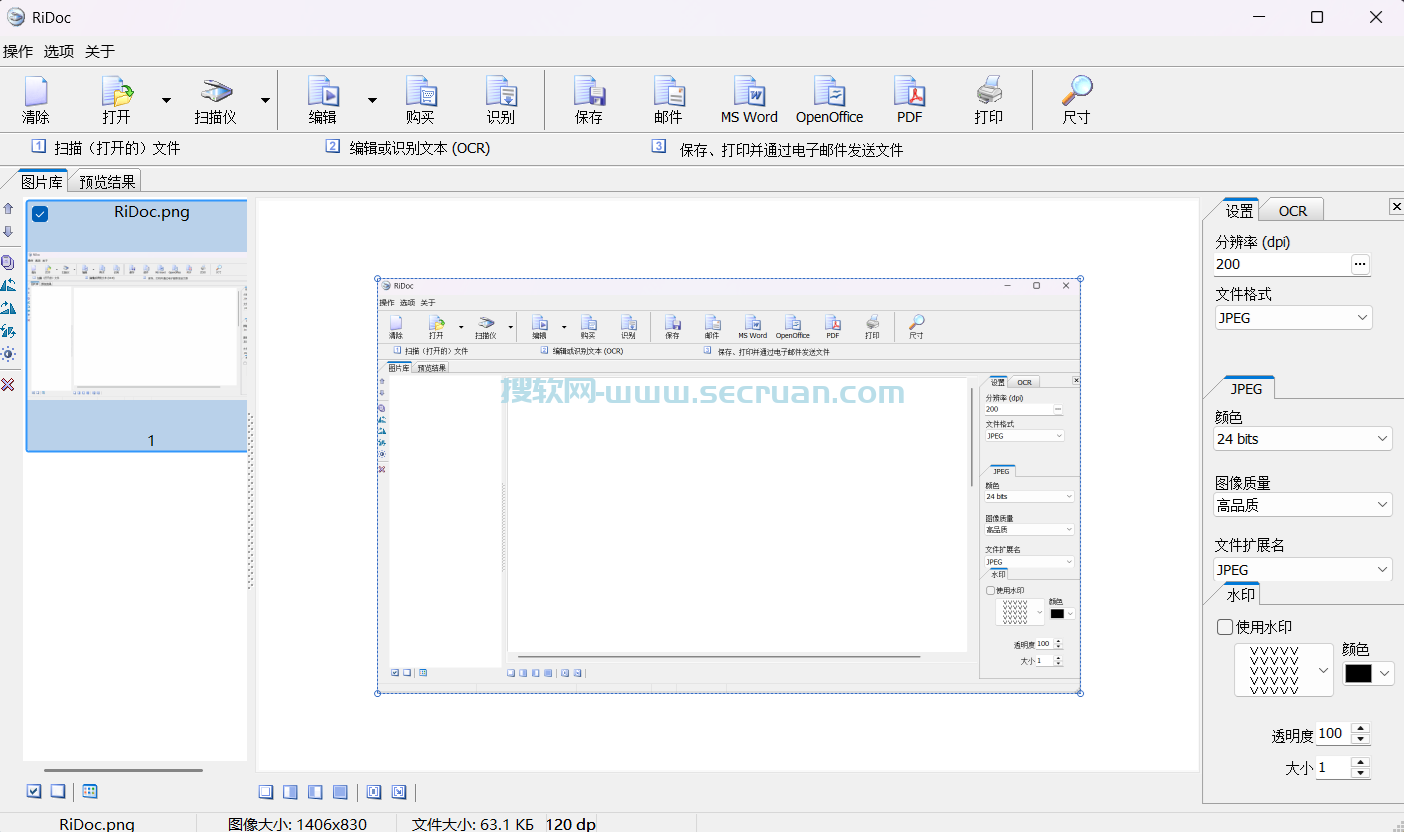This screenshot has height=832, width=1404.
Task: Click the 清除 (Clear) toolbar icon
Action: click(36, 91)
